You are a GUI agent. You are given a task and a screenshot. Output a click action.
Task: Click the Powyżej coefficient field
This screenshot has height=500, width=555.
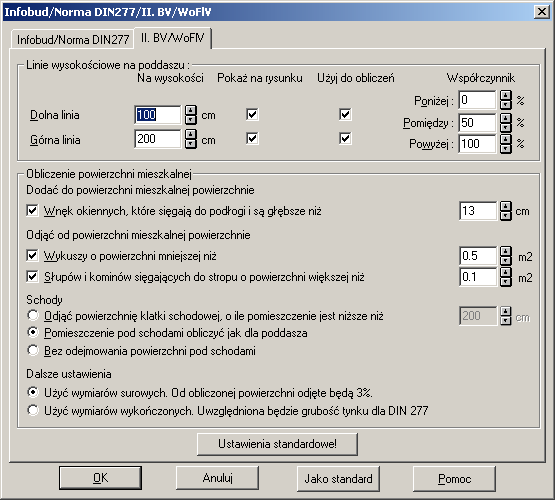477,144
